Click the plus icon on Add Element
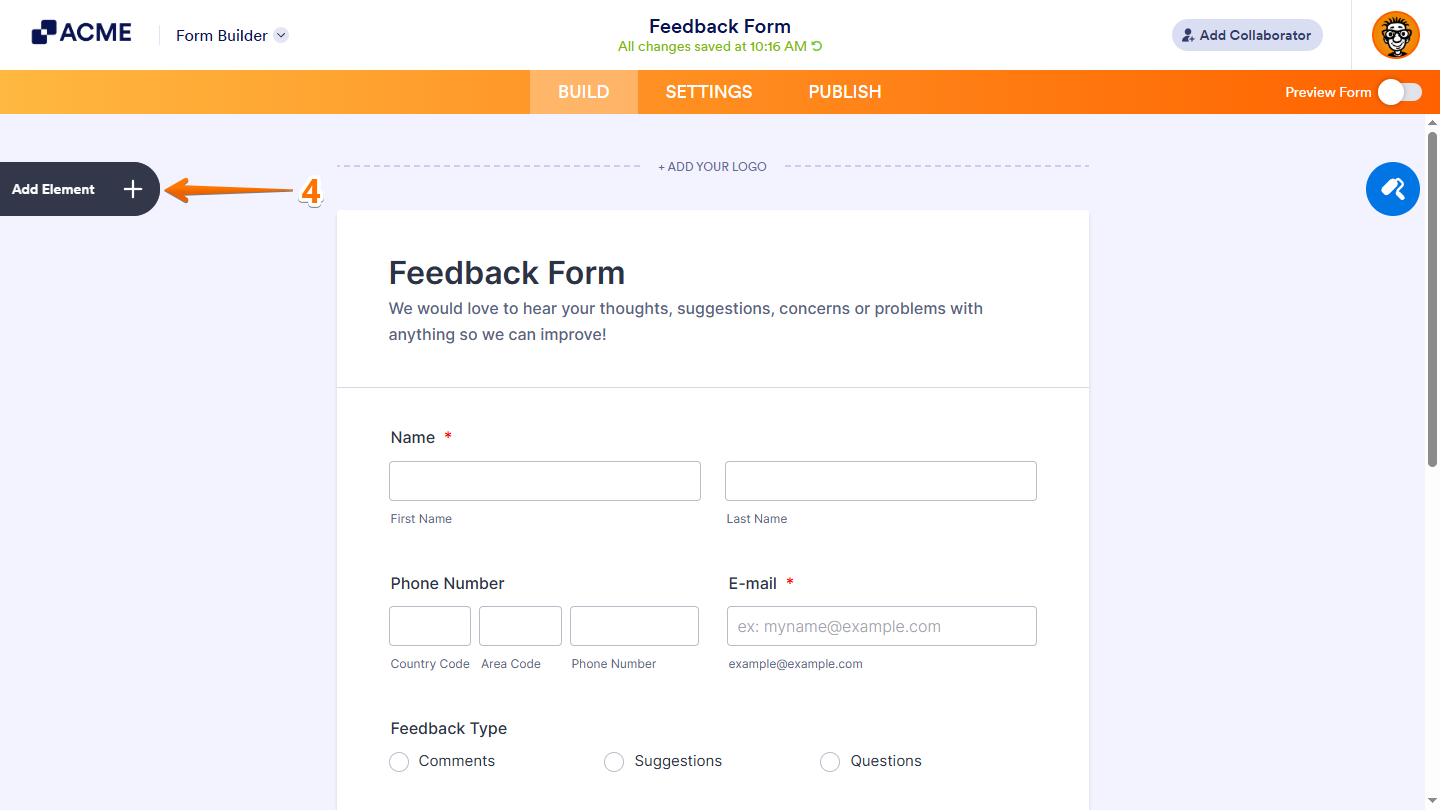Screen dimensions: 1440x810 coord(133,189)
